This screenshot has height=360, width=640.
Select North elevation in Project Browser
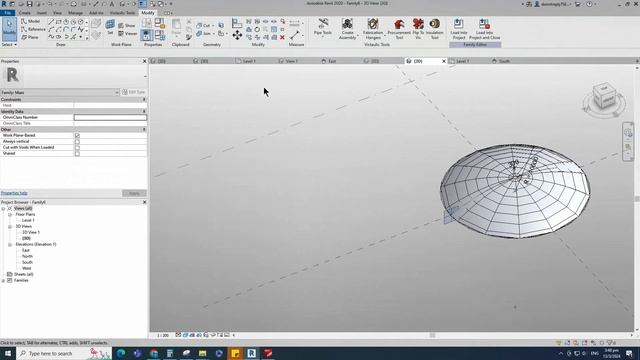point(27,256)
